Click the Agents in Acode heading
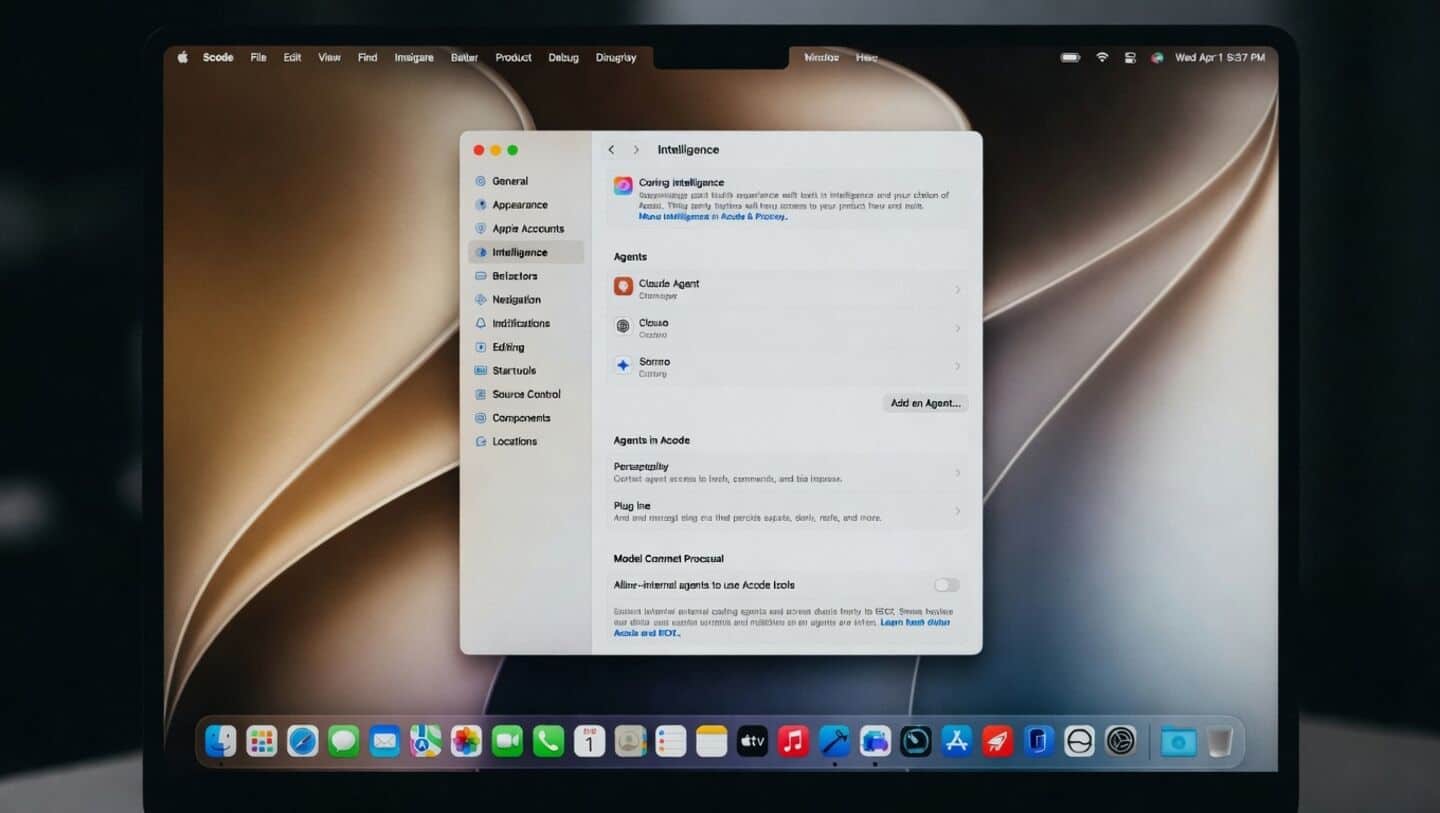Screen dimensions: 1440x813 tap(652, 440)
